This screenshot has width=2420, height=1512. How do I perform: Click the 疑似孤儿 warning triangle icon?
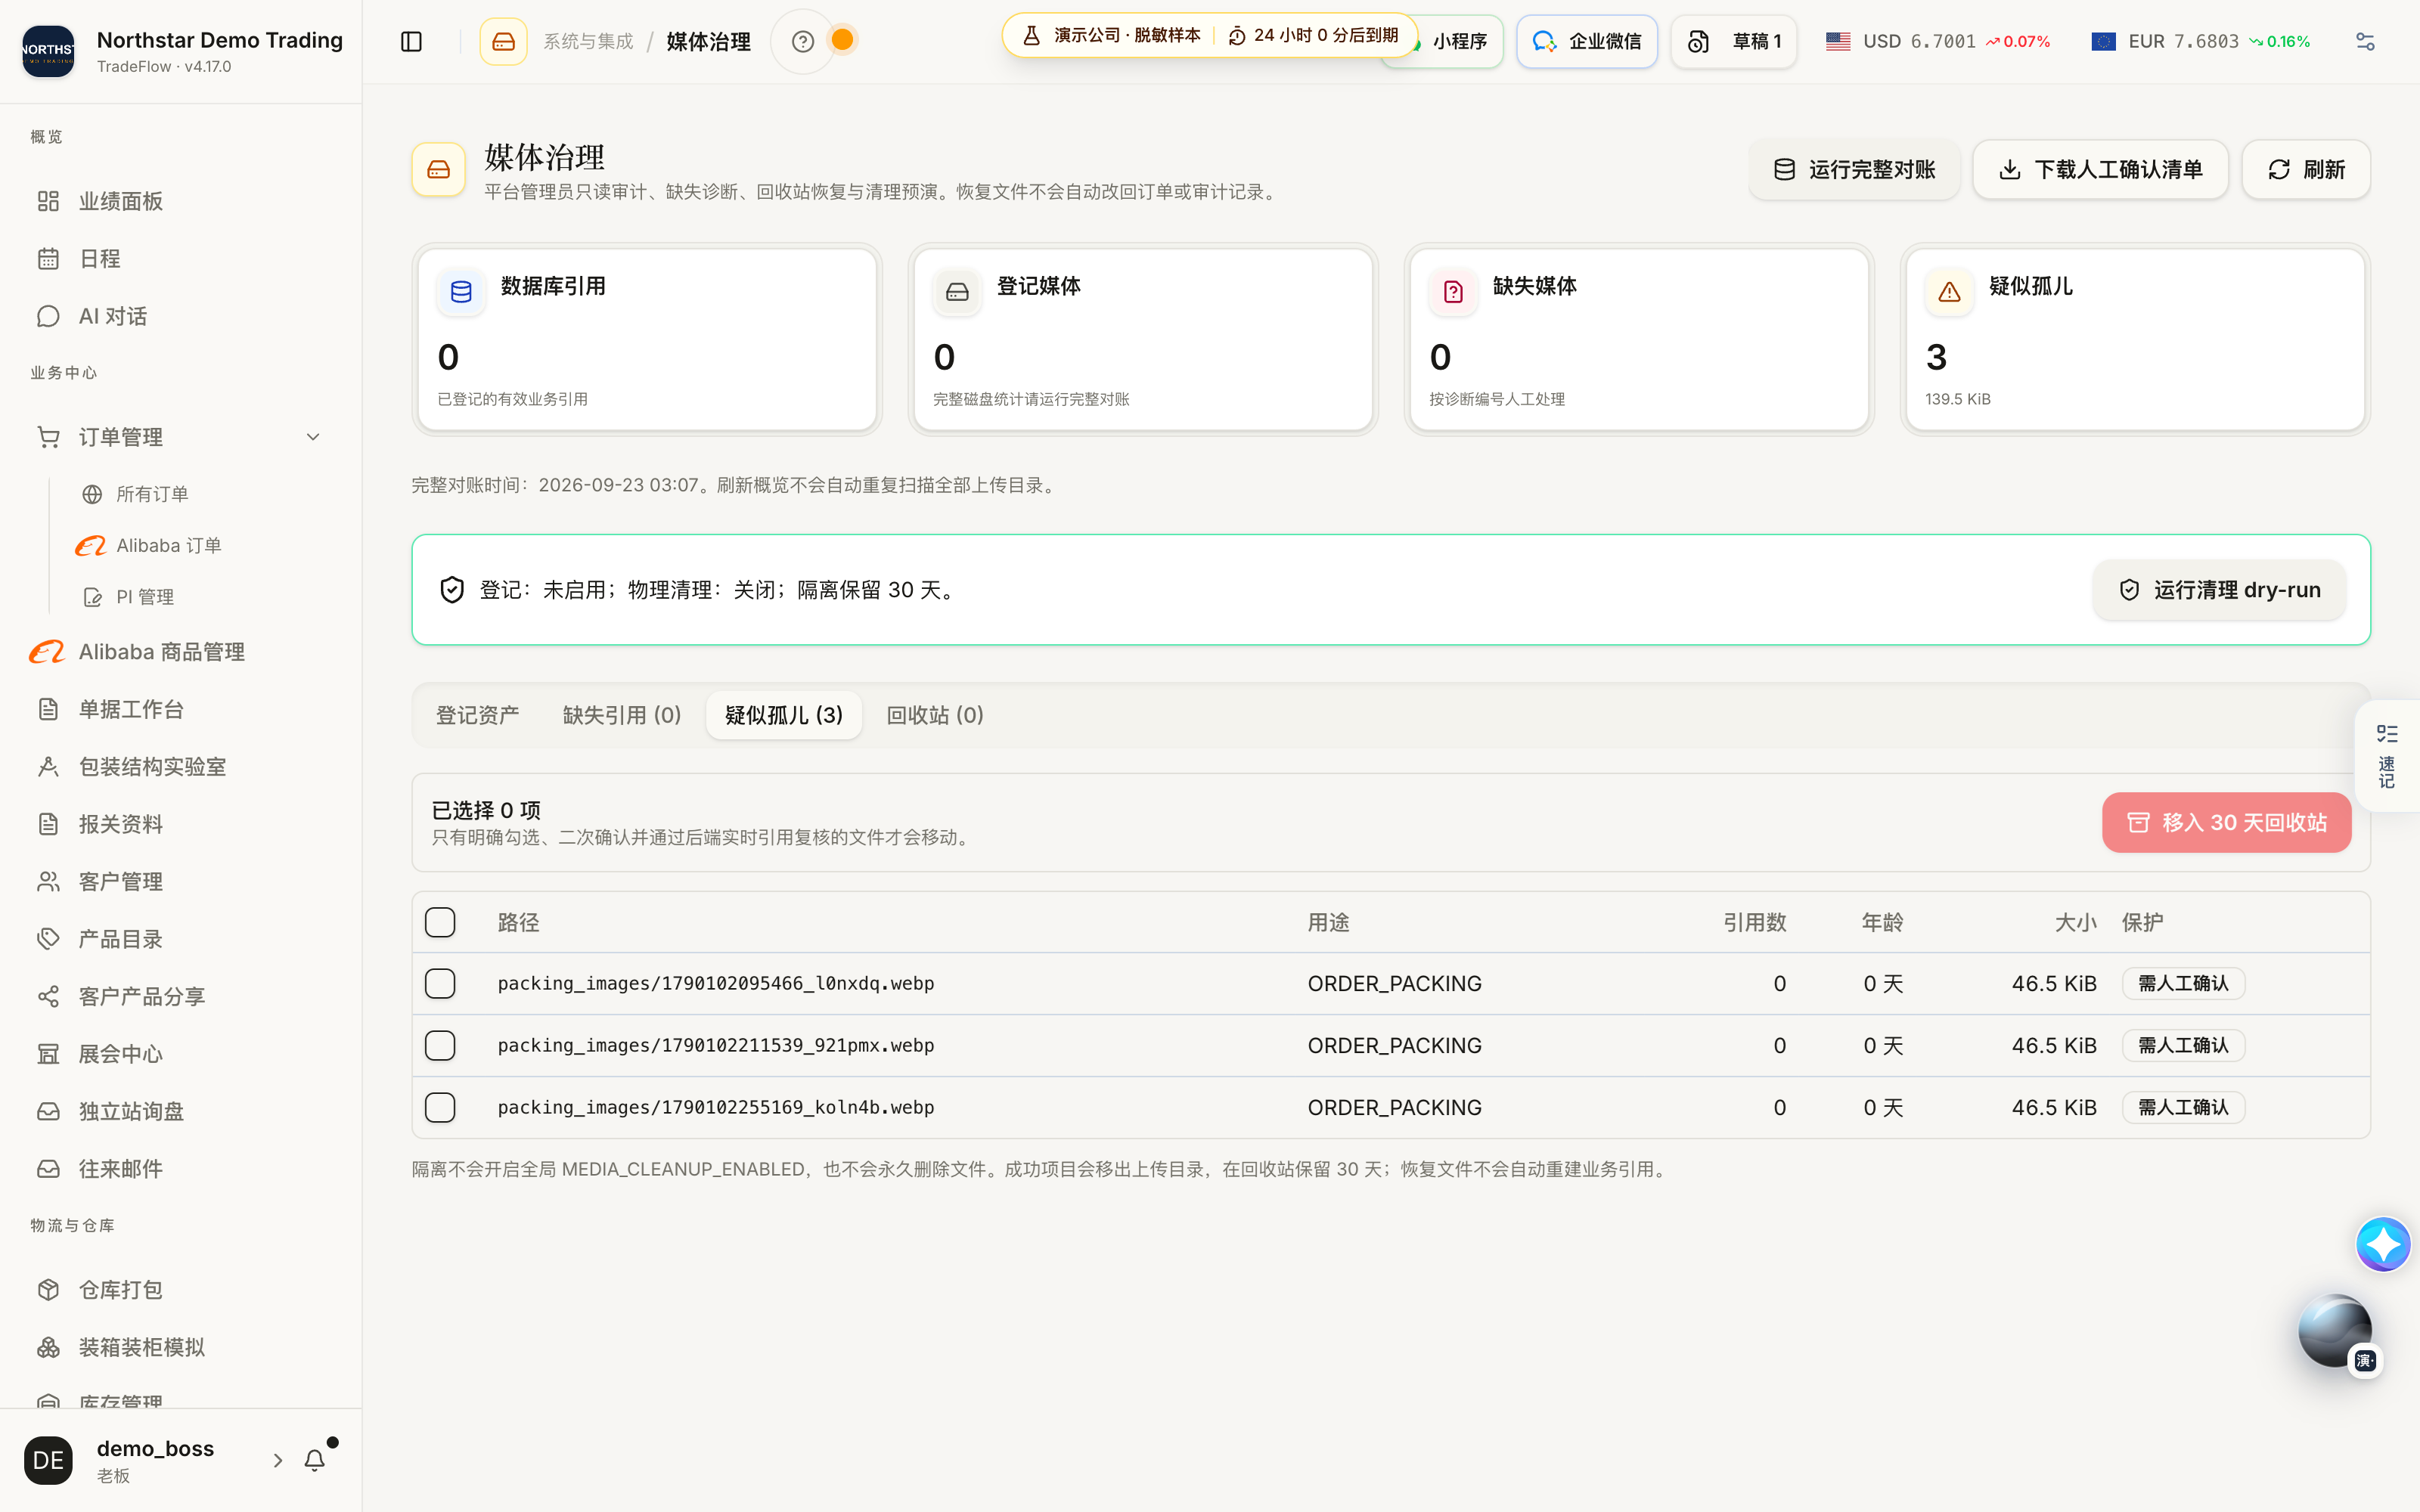[x=1949, y=292]
